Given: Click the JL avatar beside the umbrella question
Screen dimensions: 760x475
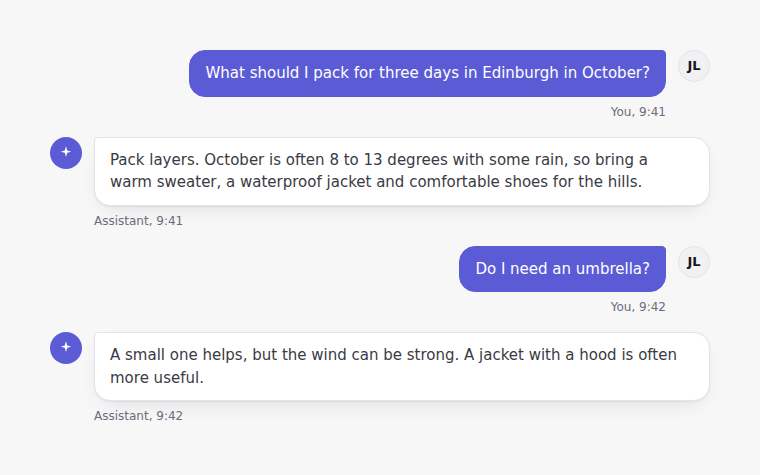Looking at the screenshot, I should (x=694, y=262).
